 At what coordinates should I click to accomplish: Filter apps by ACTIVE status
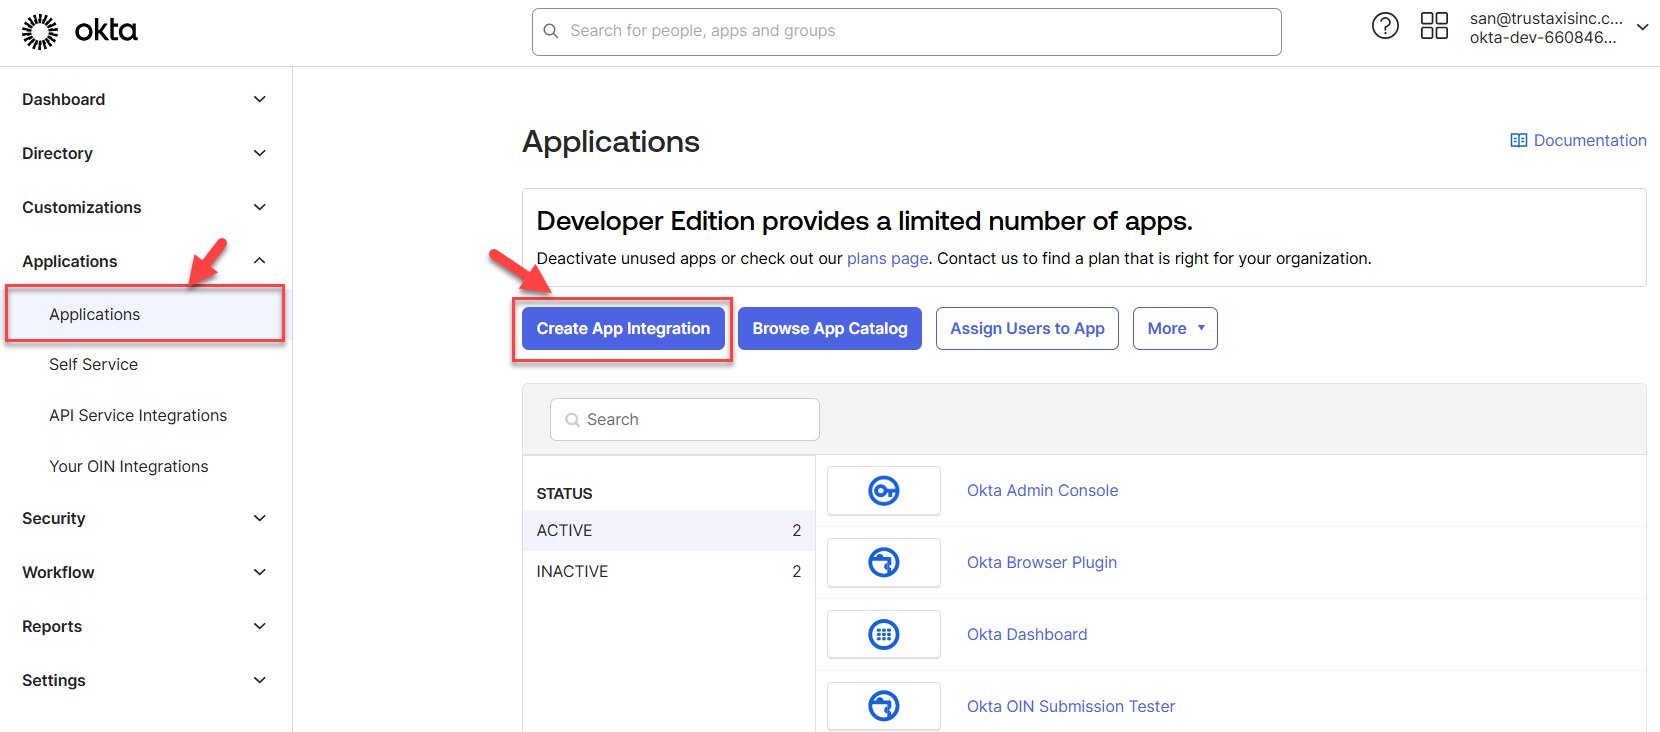pos(669,531)
